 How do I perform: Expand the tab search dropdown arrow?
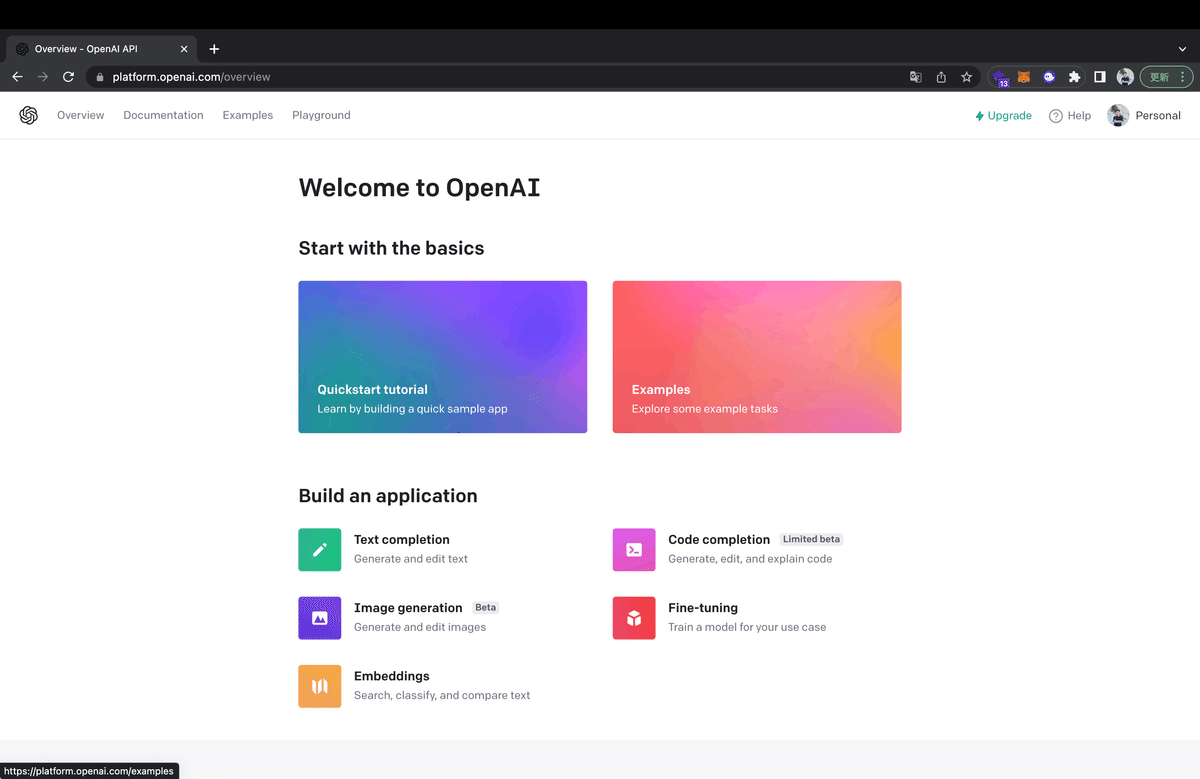(x=1183, y=49)
